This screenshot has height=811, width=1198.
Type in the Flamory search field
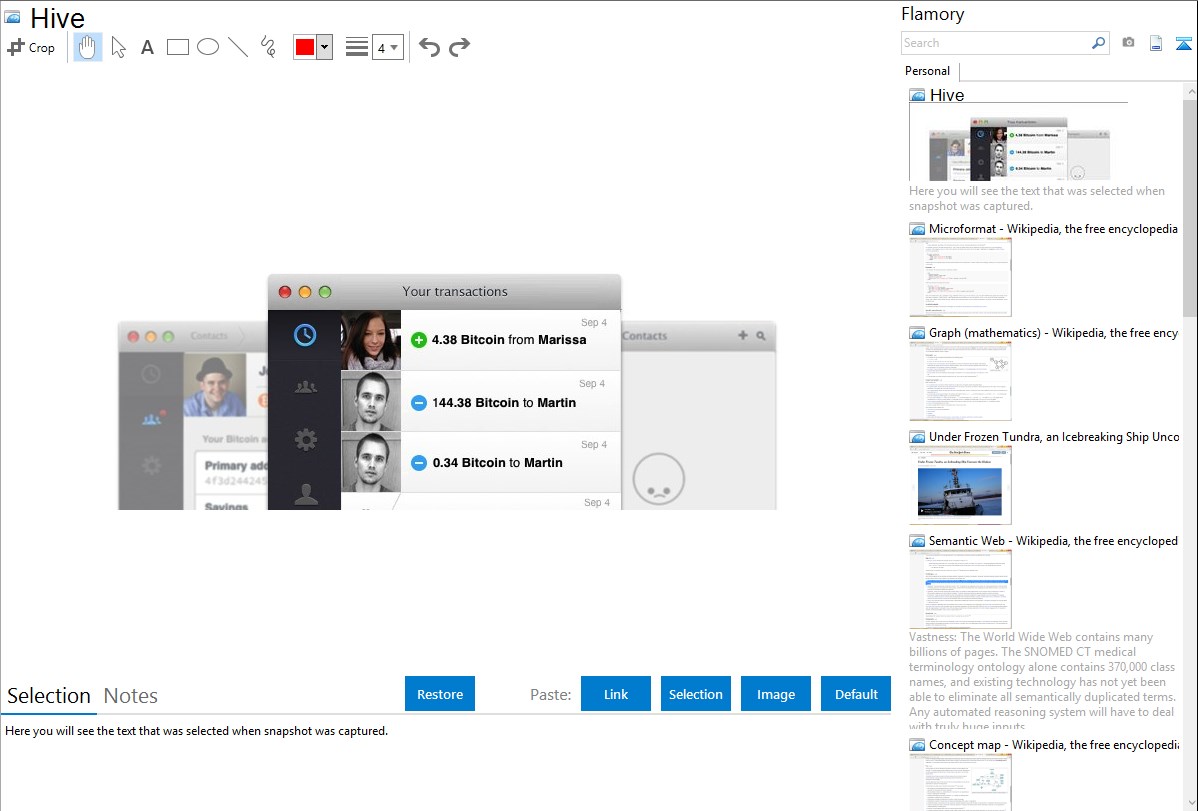tap(995, 43)
